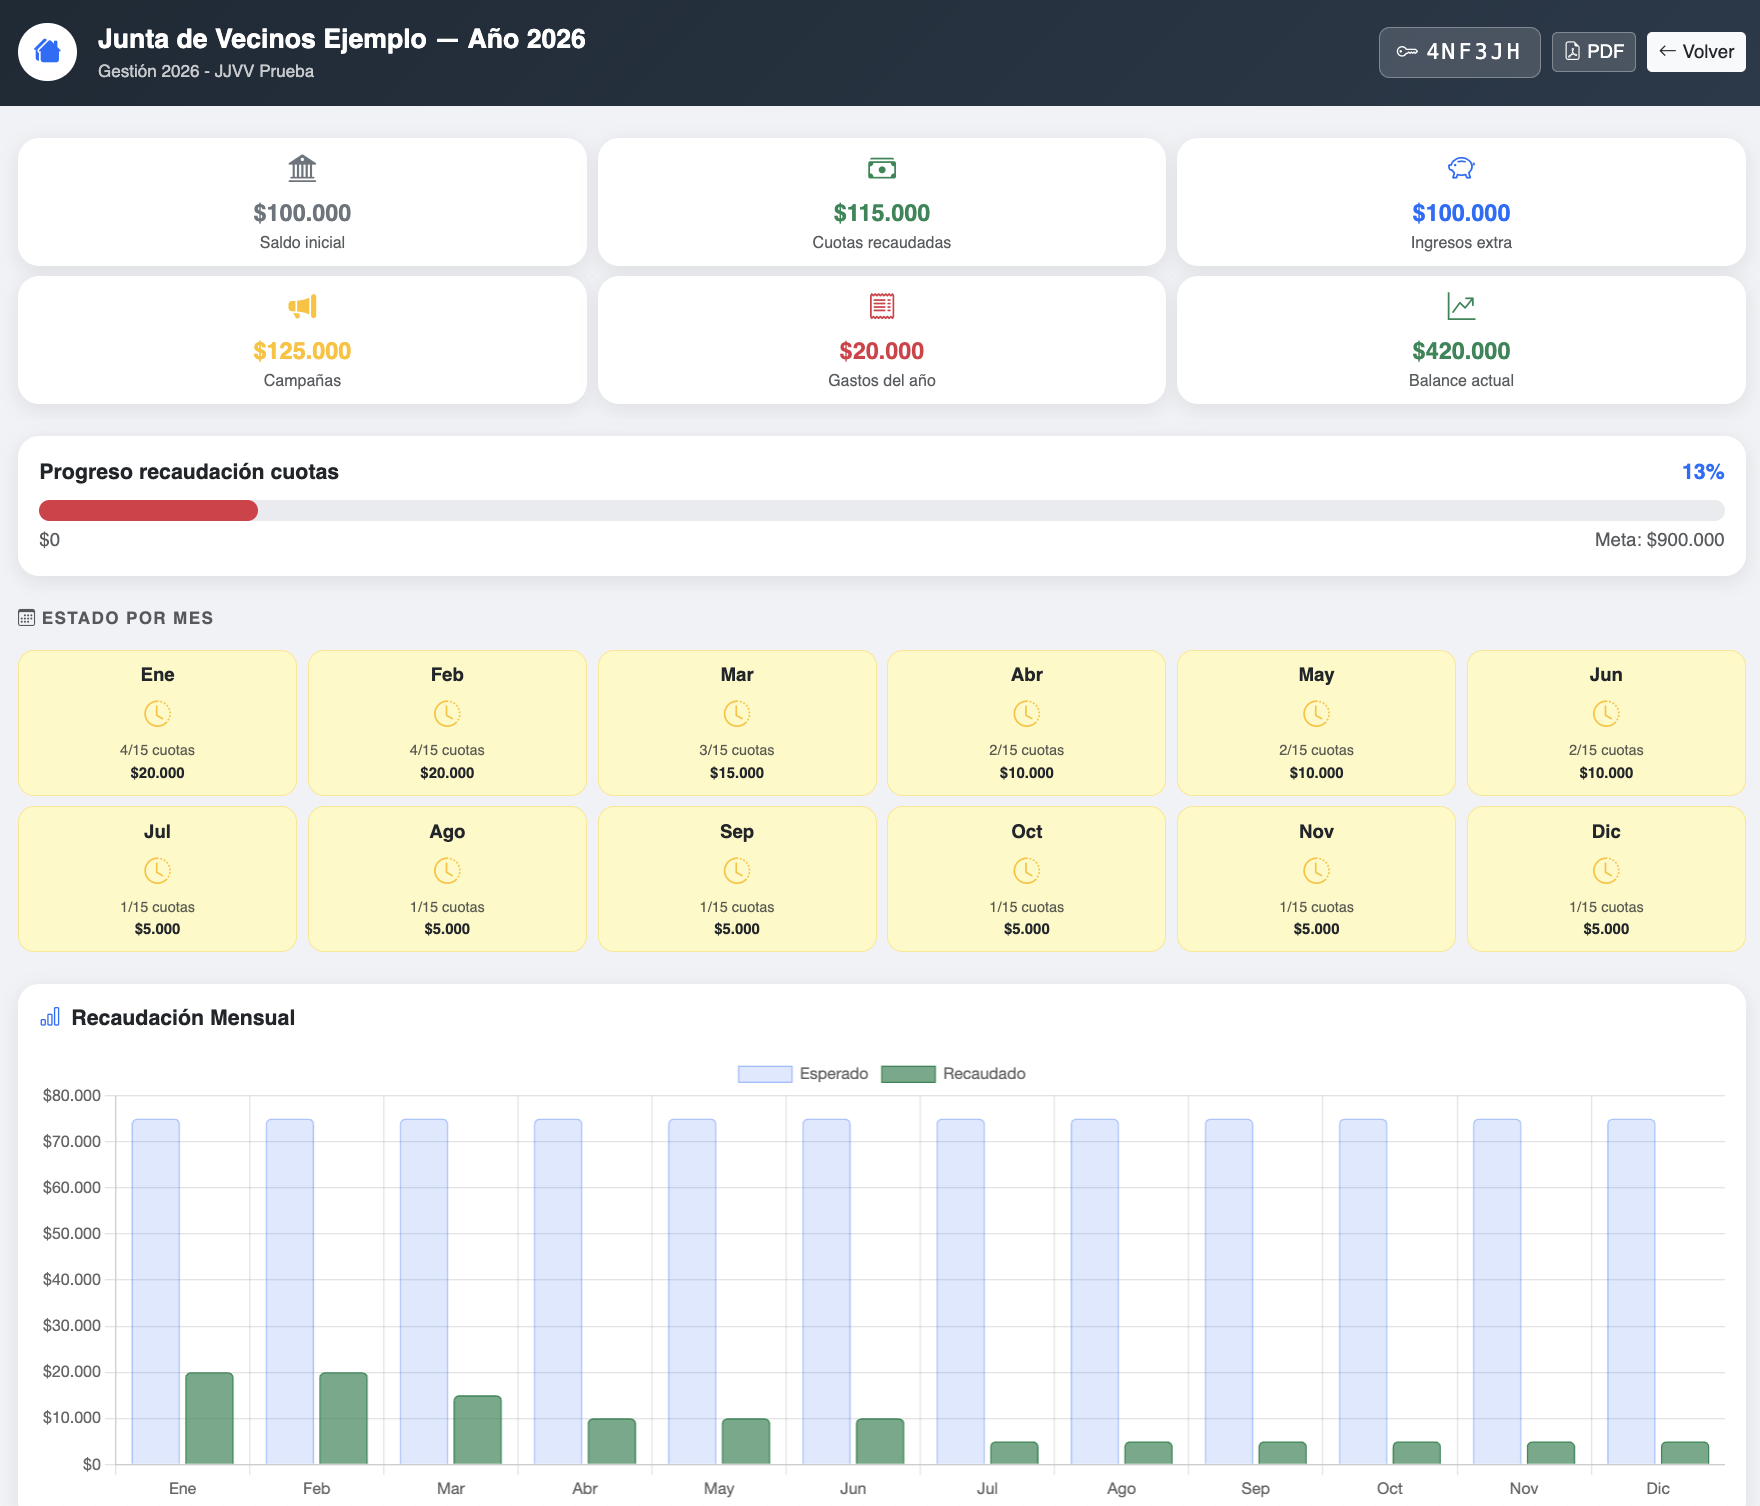The width and height of the screenshot is (1760, 1506).
Task: Open the PDF export button
Action: (1594, 52)
